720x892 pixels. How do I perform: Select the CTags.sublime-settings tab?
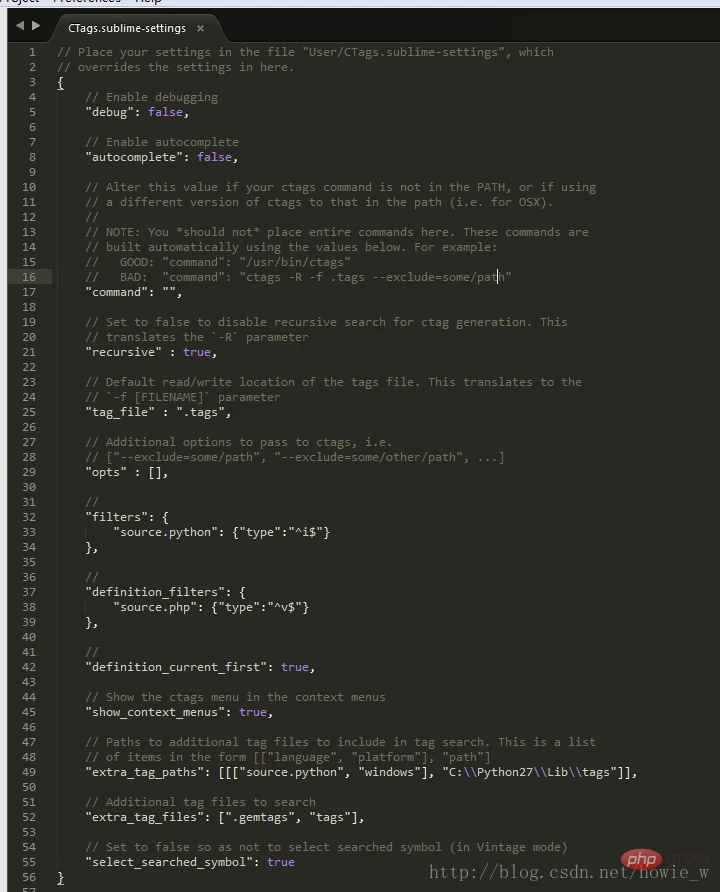(x=127, y=28)
